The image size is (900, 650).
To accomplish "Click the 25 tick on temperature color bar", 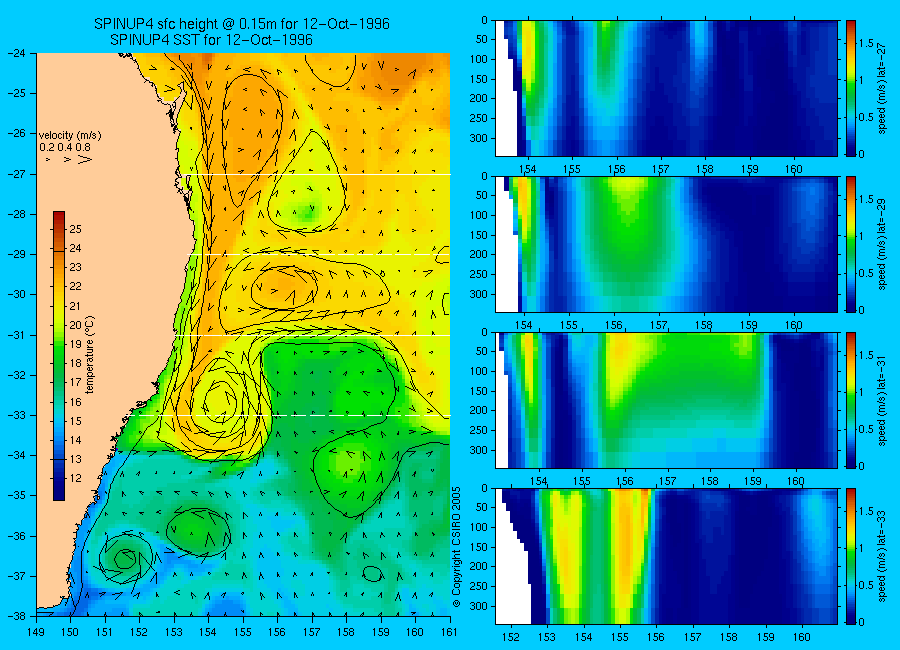I will (x=75, y=229).
